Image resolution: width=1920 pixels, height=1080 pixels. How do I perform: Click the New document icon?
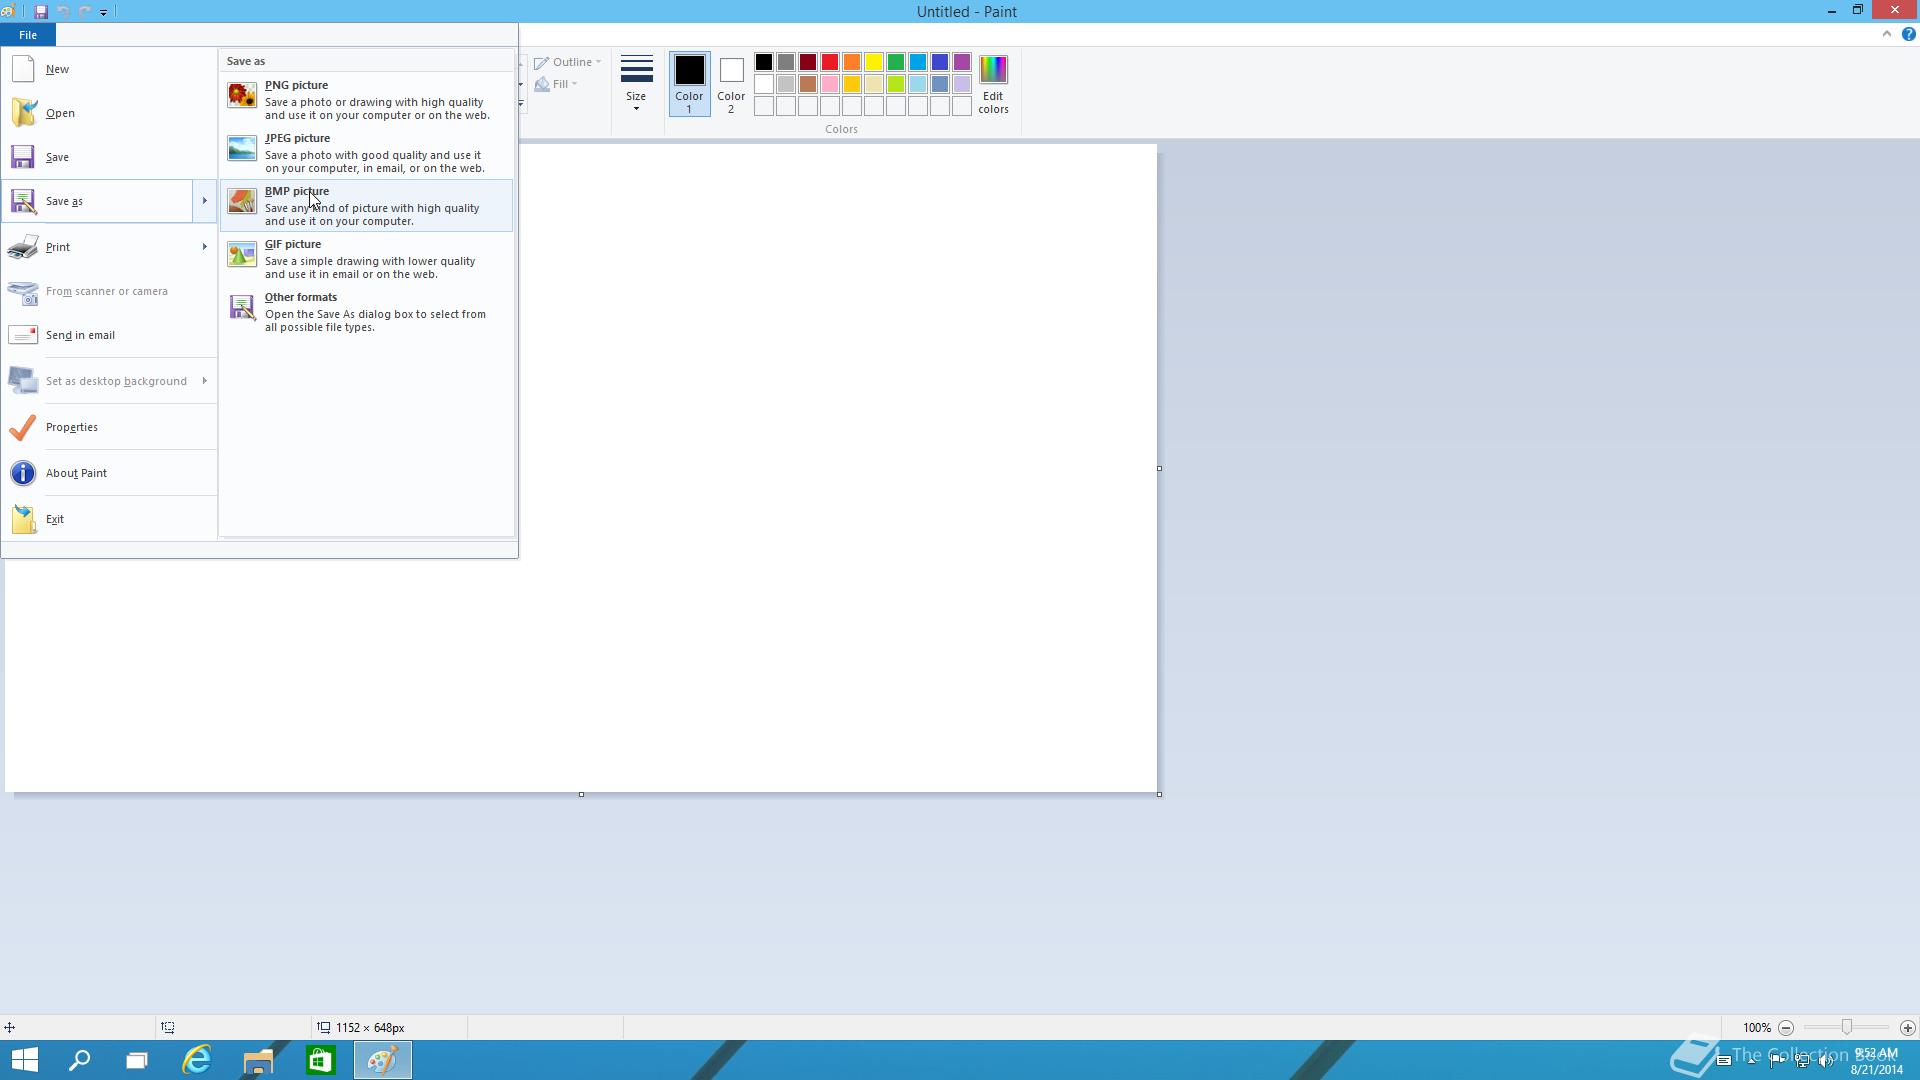[23, 69]
